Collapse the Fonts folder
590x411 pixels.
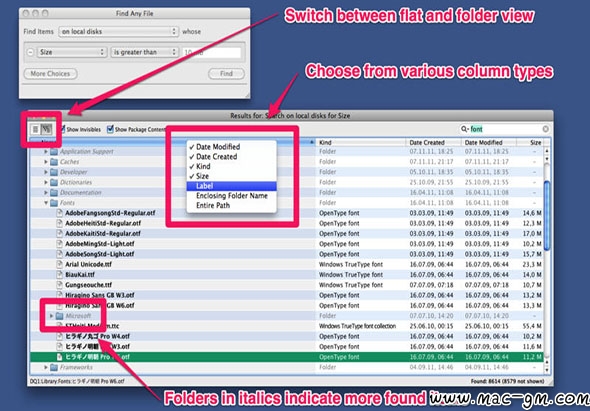coord(46,203)
